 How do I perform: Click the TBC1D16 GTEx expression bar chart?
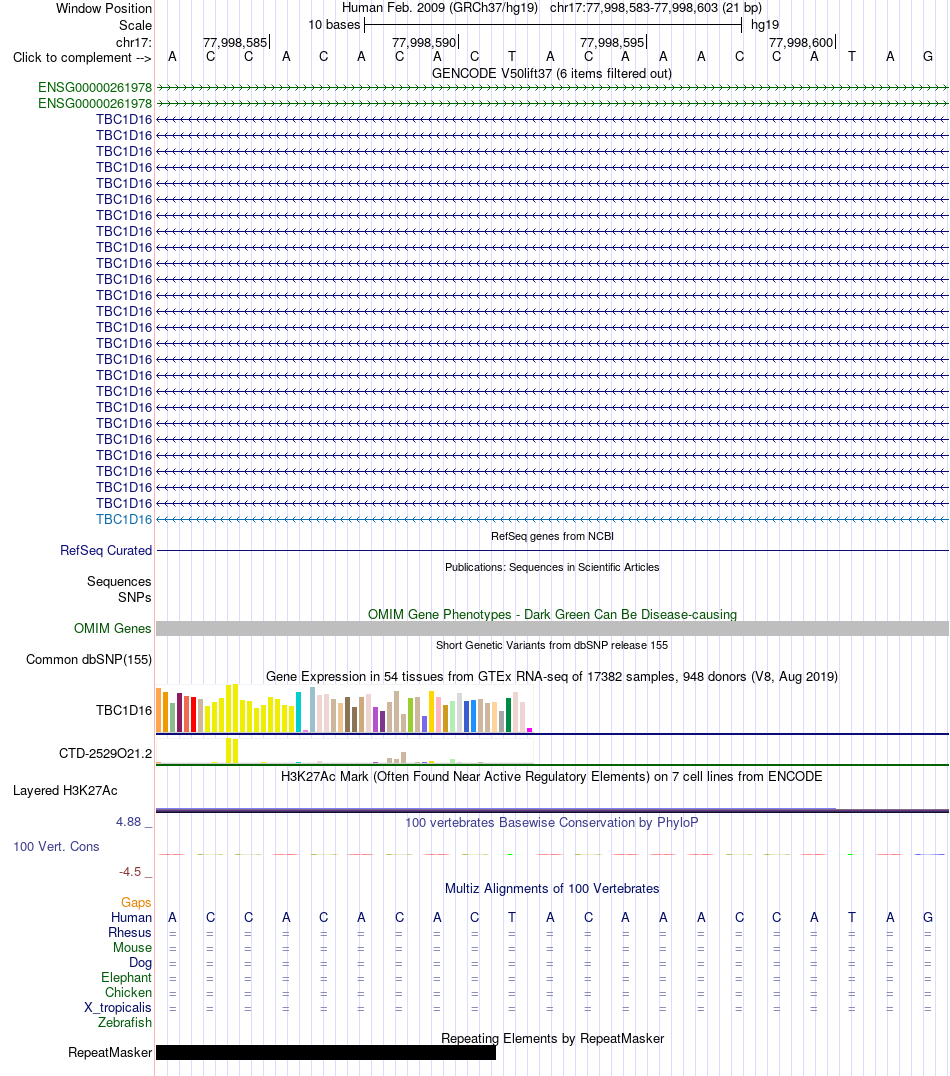coord(345,709)
